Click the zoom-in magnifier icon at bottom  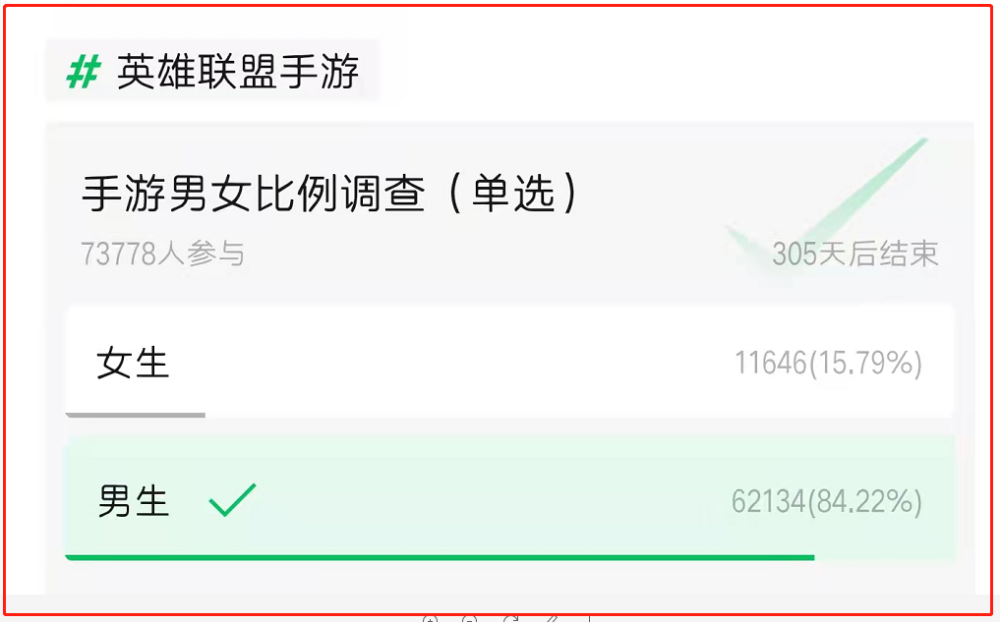[x=430, y=618]
